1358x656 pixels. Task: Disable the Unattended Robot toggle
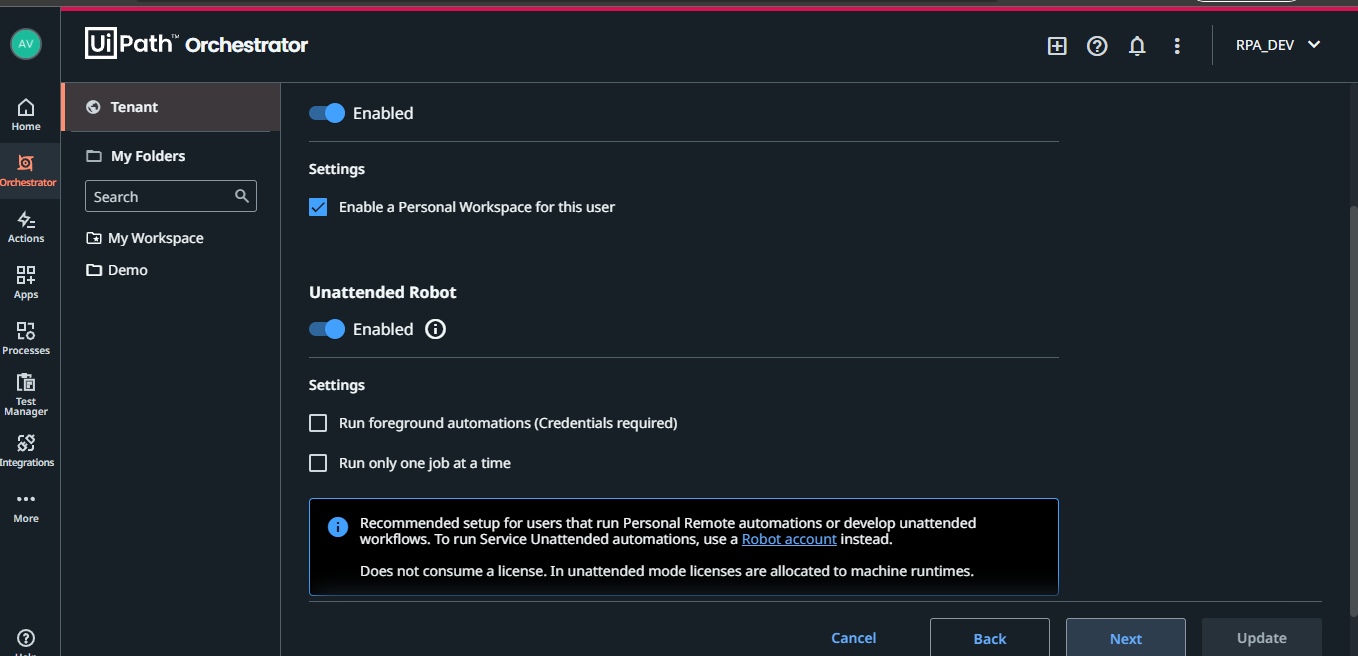[x=327, y=329]
